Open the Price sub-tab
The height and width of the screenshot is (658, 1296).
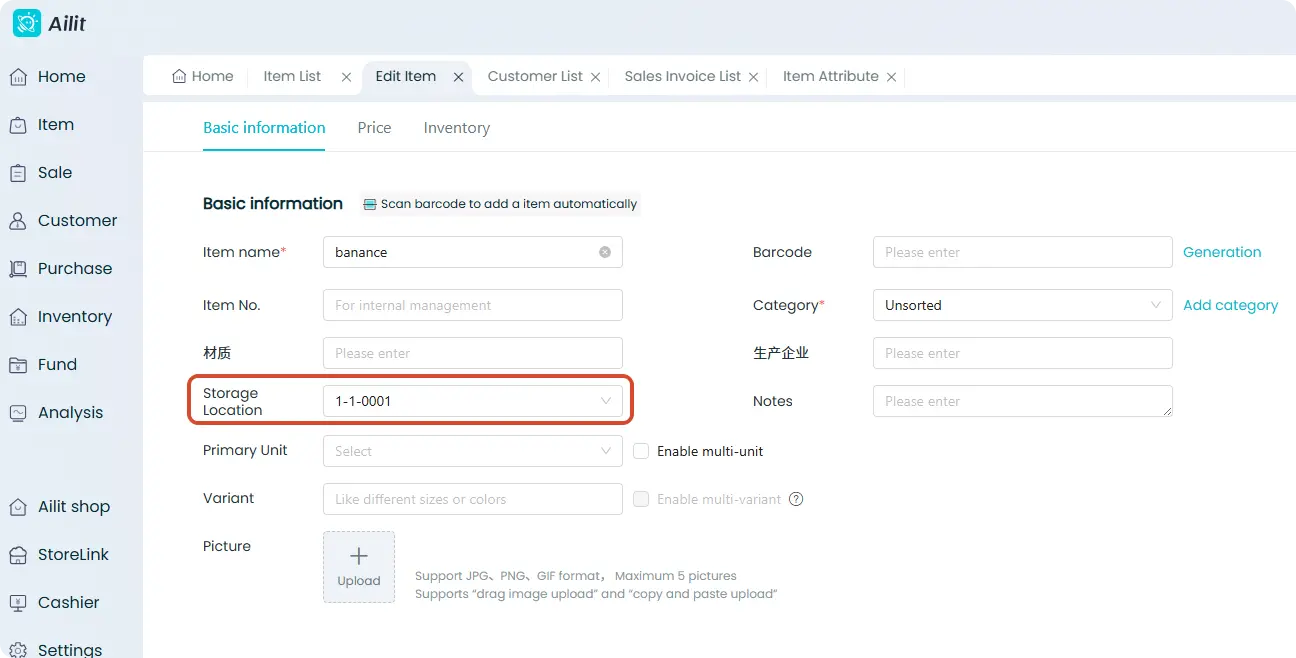(x=374, y=128)
